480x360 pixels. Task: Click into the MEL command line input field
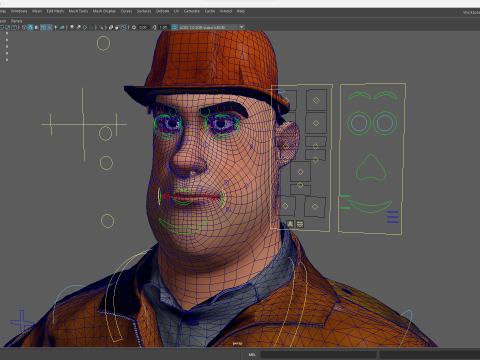pyautogui.click(x=318, y=354)
